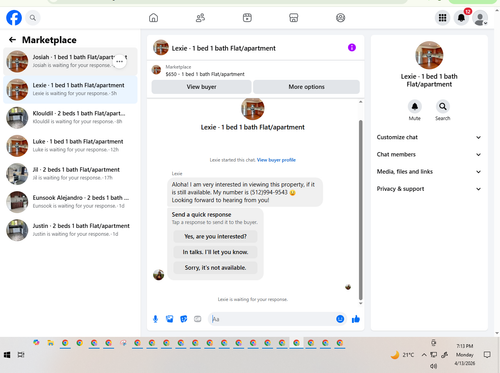The width and height of the screenshot is (500, 373).
Task: Click the listing thumbnail in chat header
Action: [161, 48]
